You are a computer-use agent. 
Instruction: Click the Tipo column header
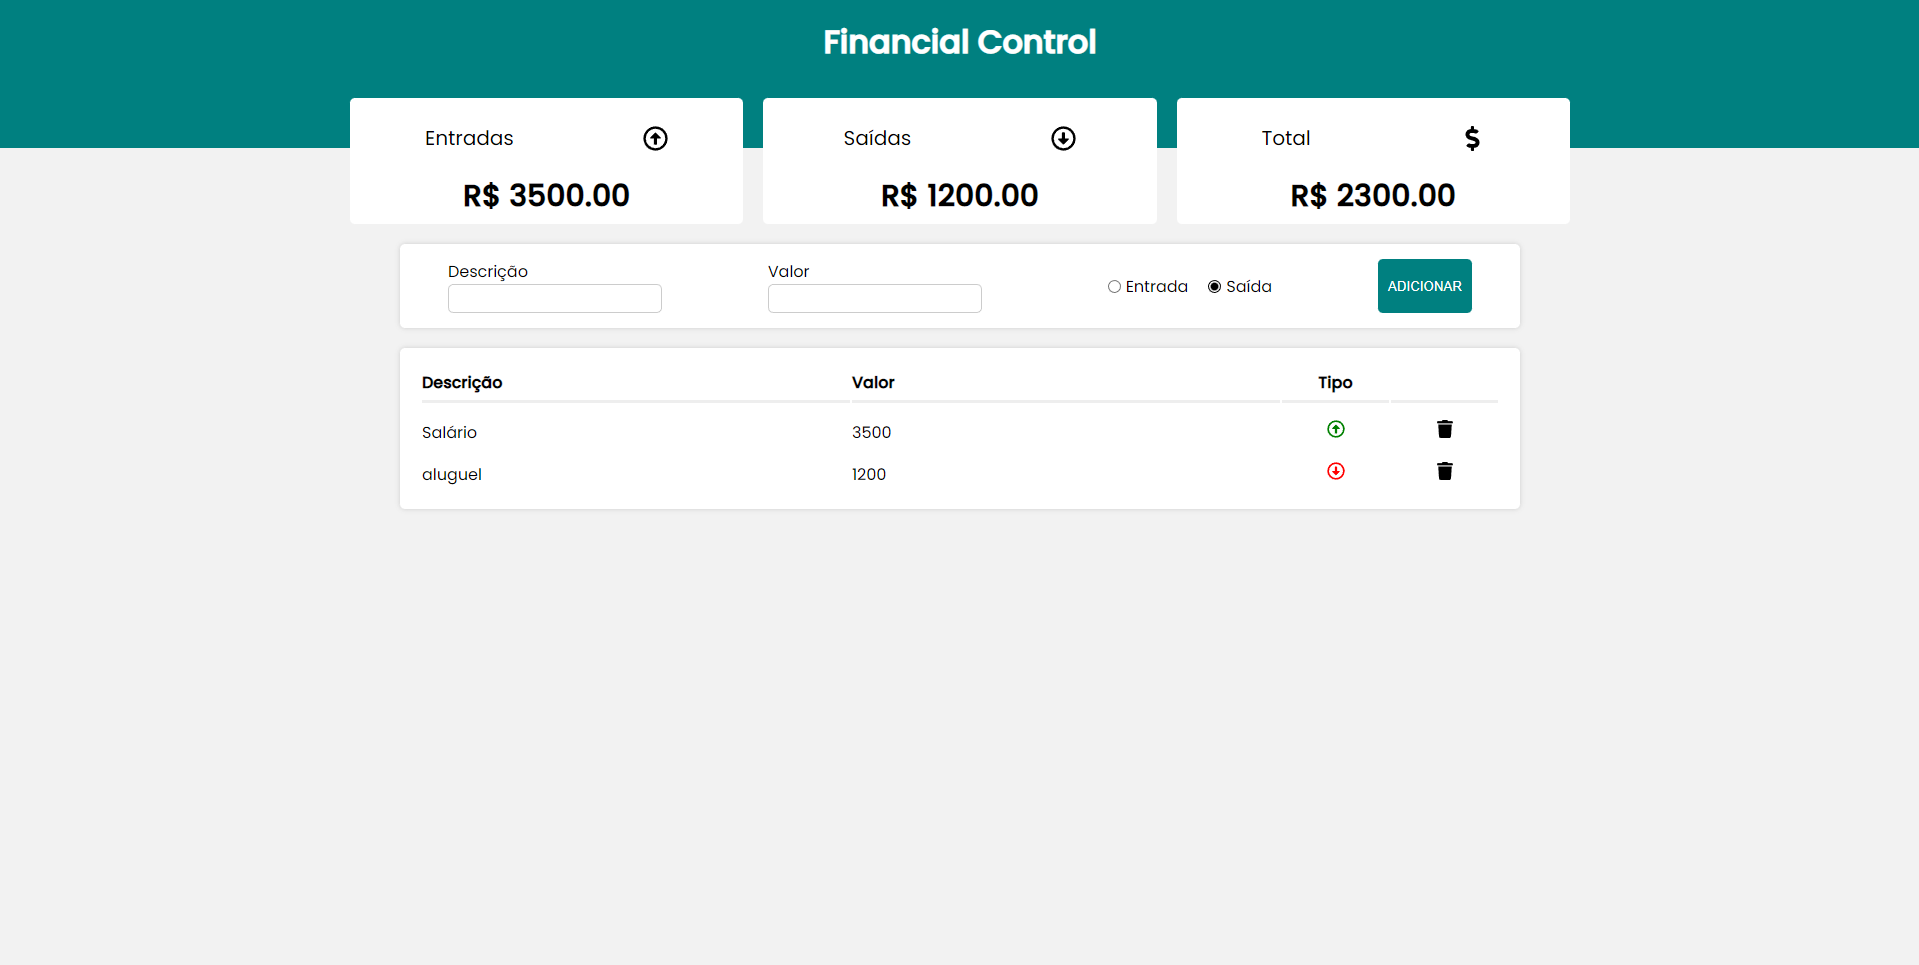pos(1335,382)
